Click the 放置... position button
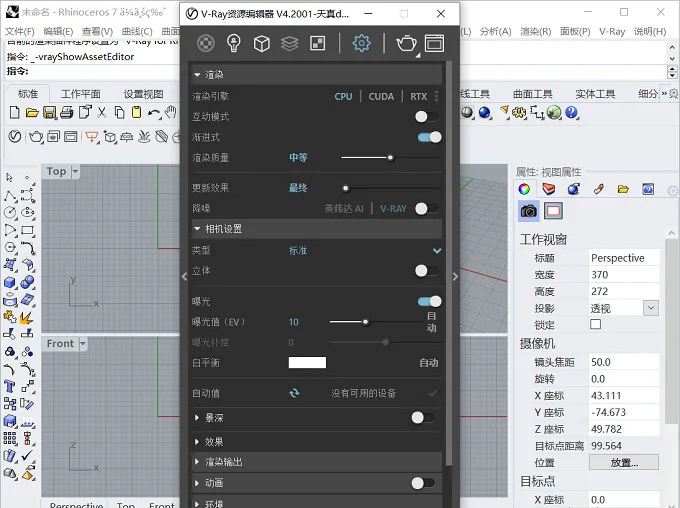 click(x=624, y=462)
